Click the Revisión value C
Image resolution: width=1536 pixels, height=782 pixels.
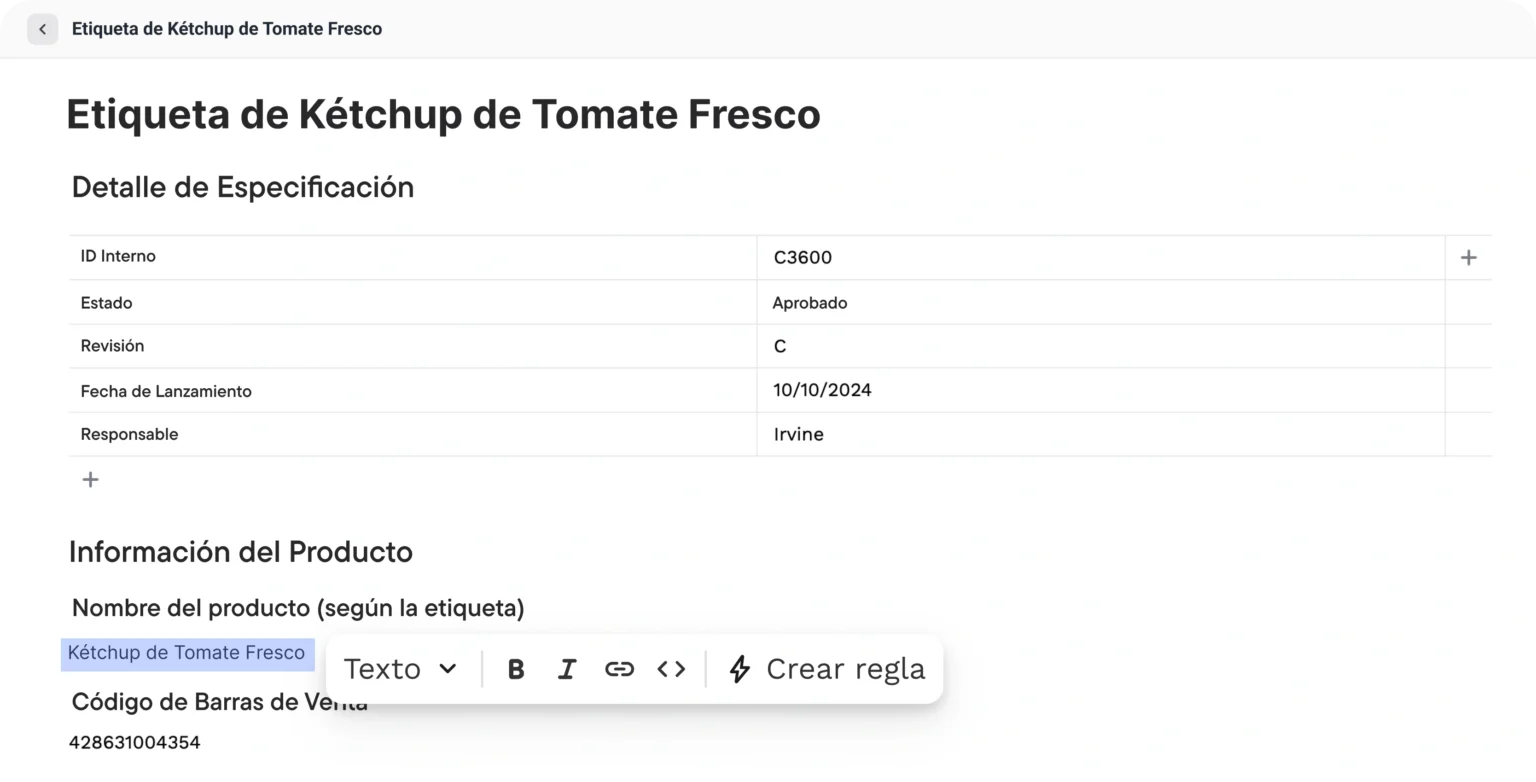(780, 346)
